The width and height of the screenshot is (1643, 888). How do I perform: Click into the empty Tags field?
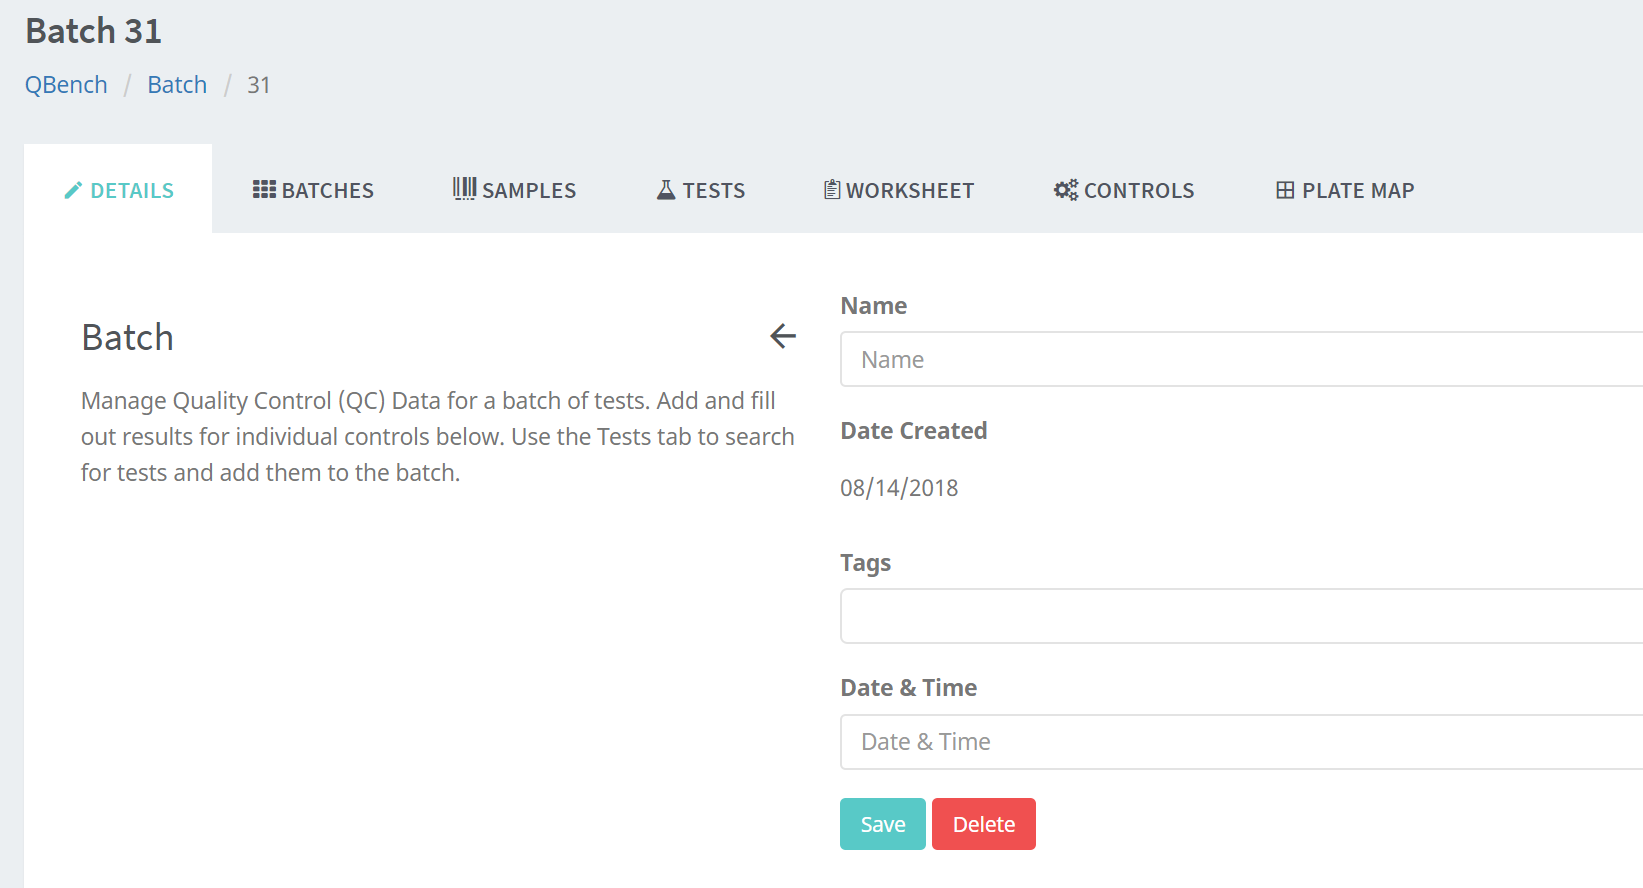pyautogui.click(x=1240, y=616)
